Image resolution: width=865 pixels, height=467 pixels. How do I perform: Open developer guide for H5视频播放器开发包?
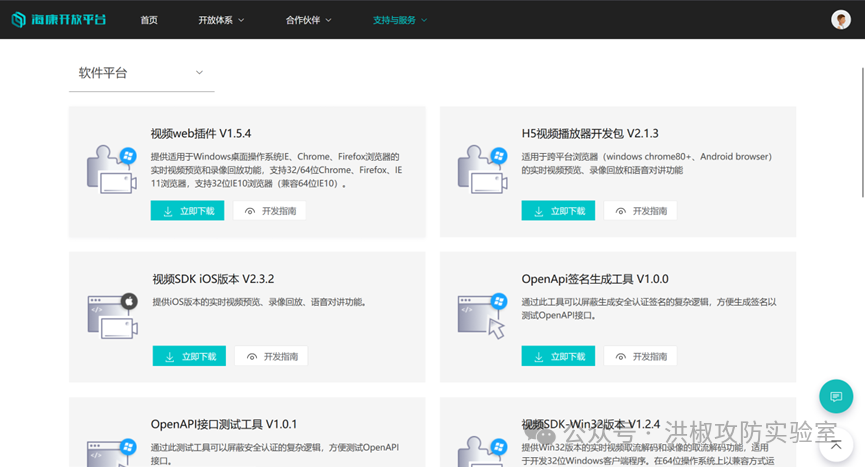[640, 211]
